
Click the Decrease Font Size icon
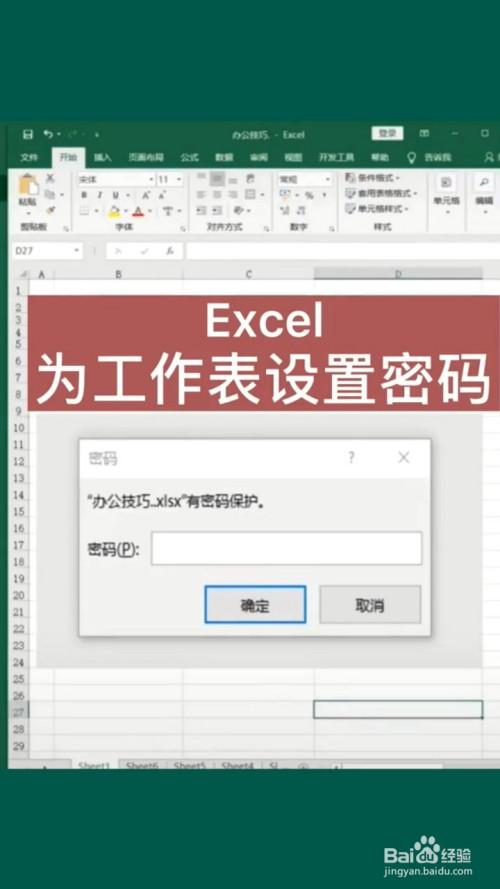tap(162, 195)
